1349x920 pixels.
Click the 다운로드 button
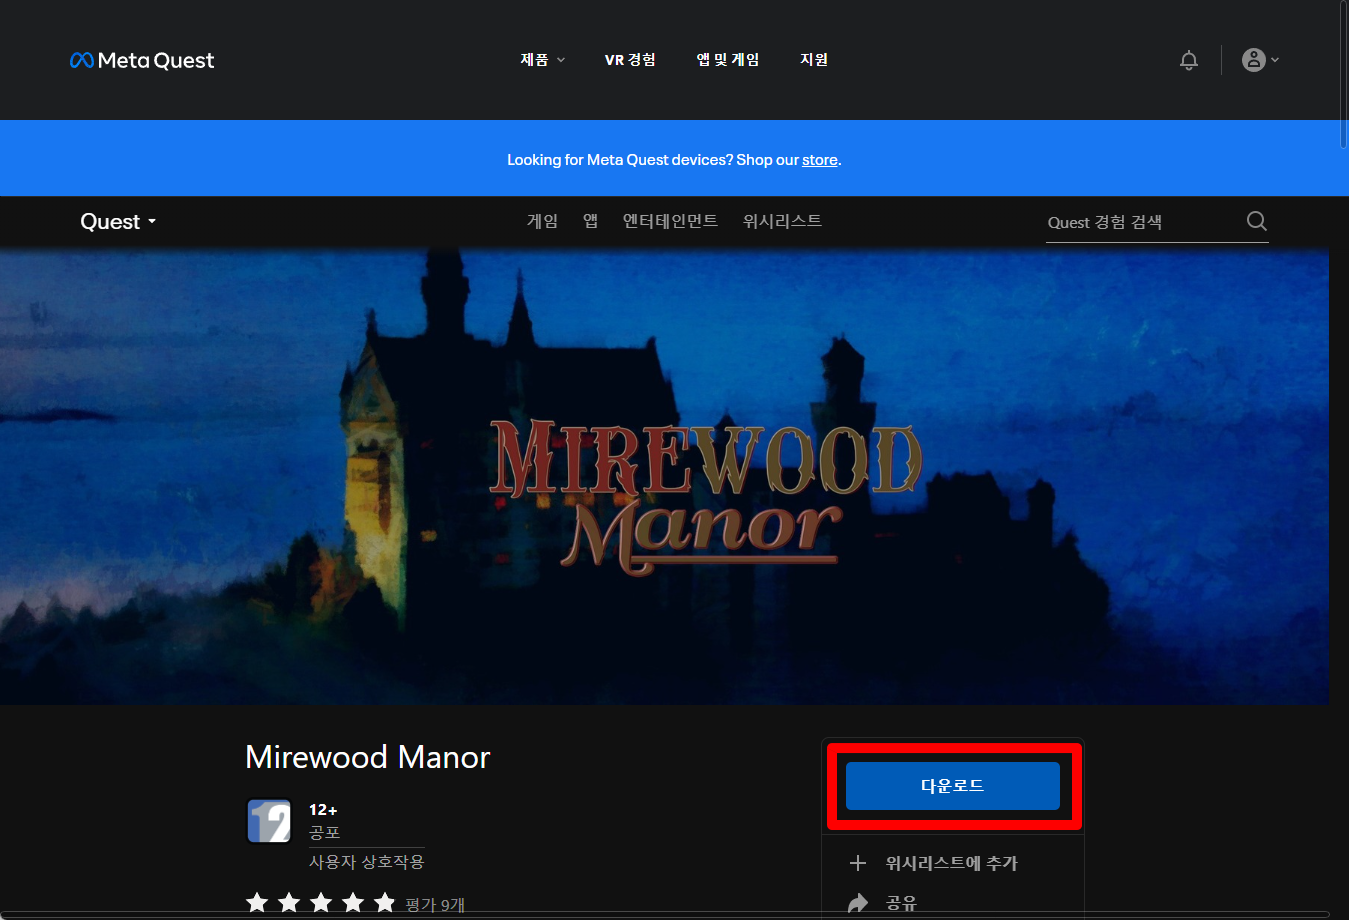pos(952,786)
